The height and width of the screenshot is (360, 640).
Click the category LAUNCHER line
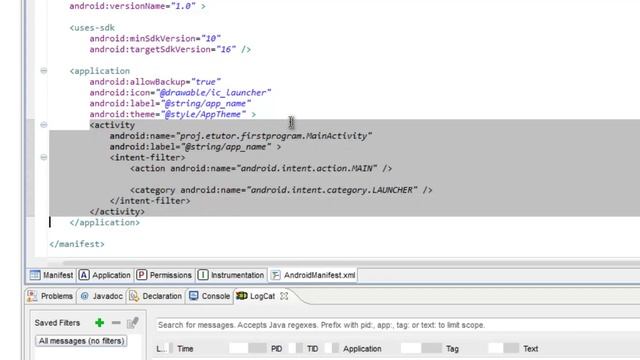pyautogui.click(x=281, y=190)
